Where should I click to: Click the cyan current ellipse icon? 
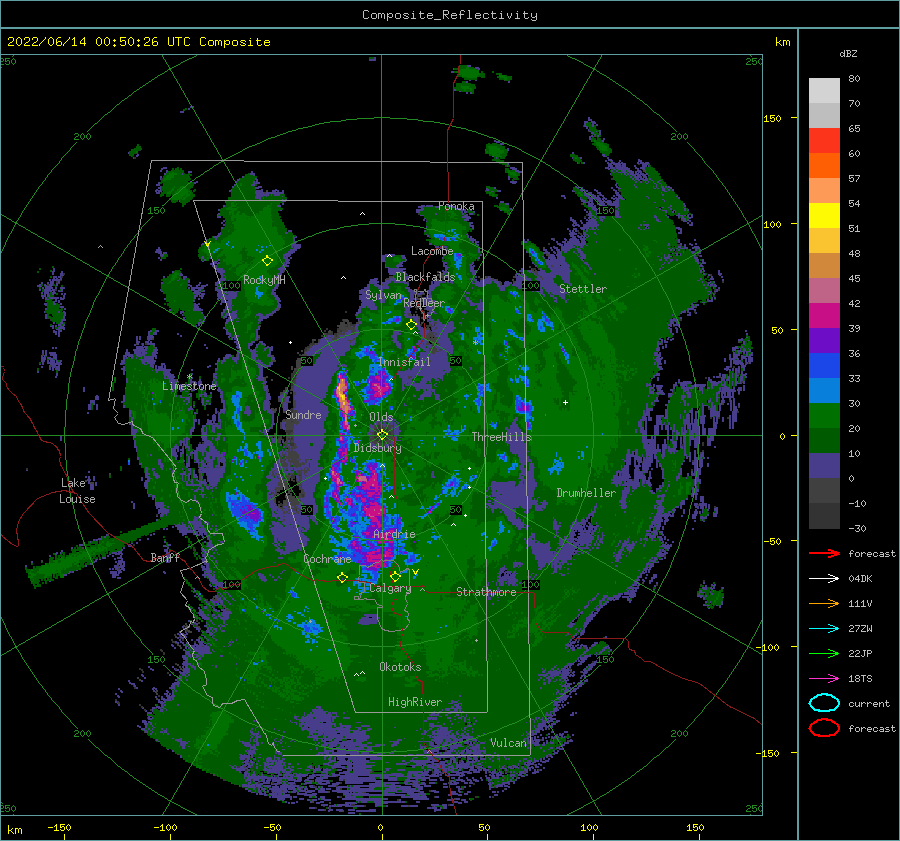tap(824, 703)
